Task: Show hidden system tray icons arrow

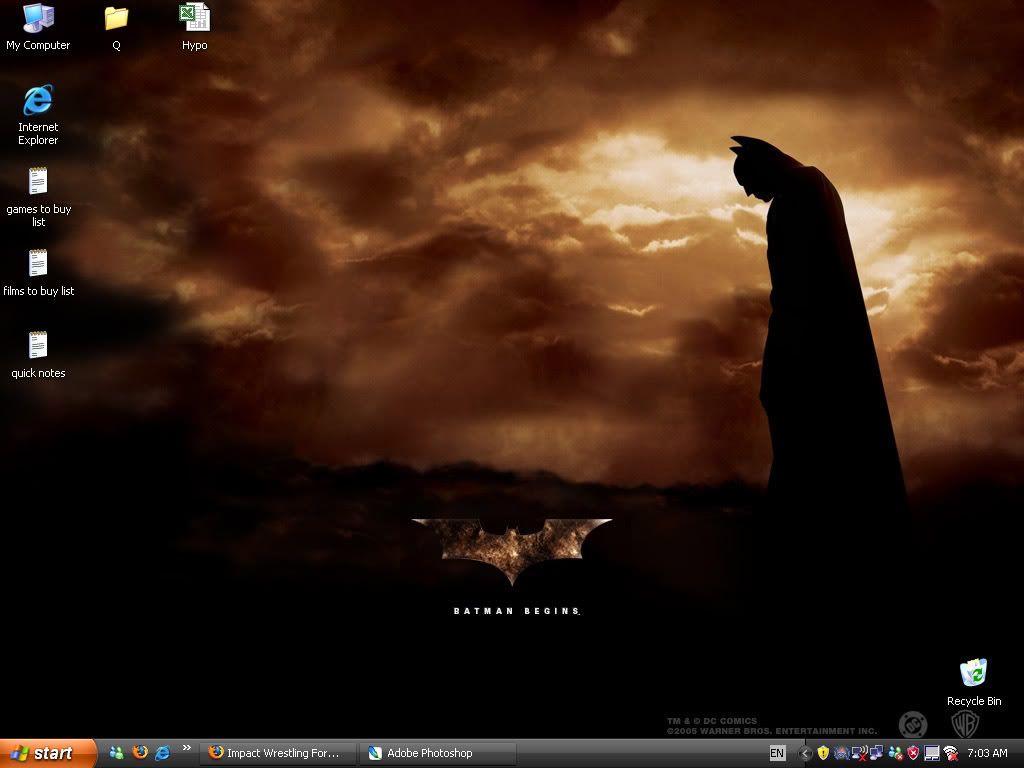Action: pyautogui.click(x=805, y=754)
